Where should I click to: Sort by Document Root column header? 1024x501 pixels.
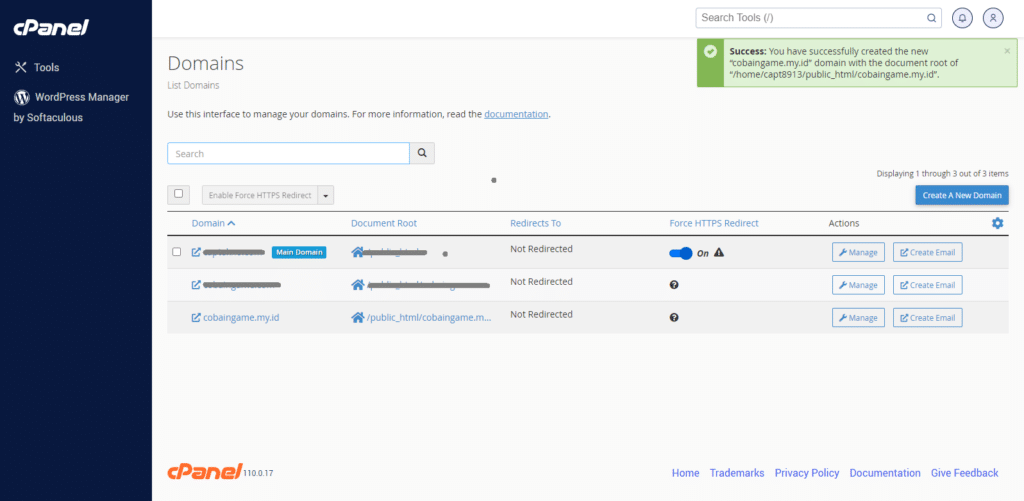pos(383,223)
